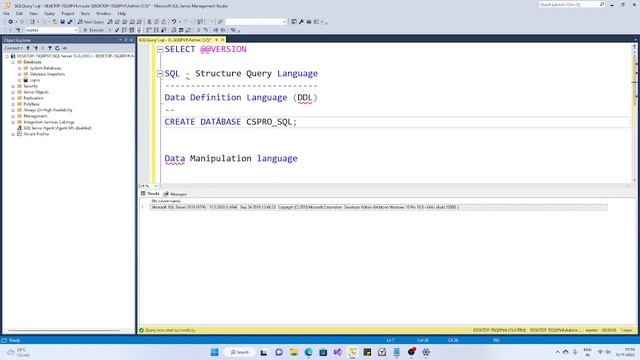640x360 pixels.
Task: Click the Save All icon
Action: [x=70, y=22]
